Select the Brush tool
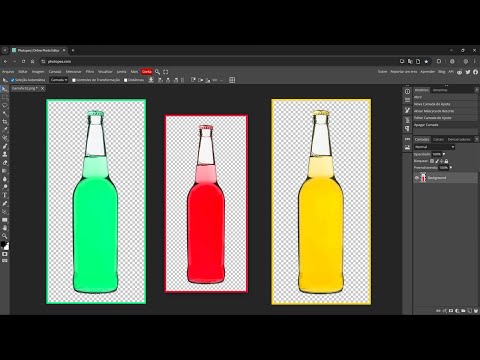Image resolution: width=480 pixels, height=360 pixels. [5, 146]
